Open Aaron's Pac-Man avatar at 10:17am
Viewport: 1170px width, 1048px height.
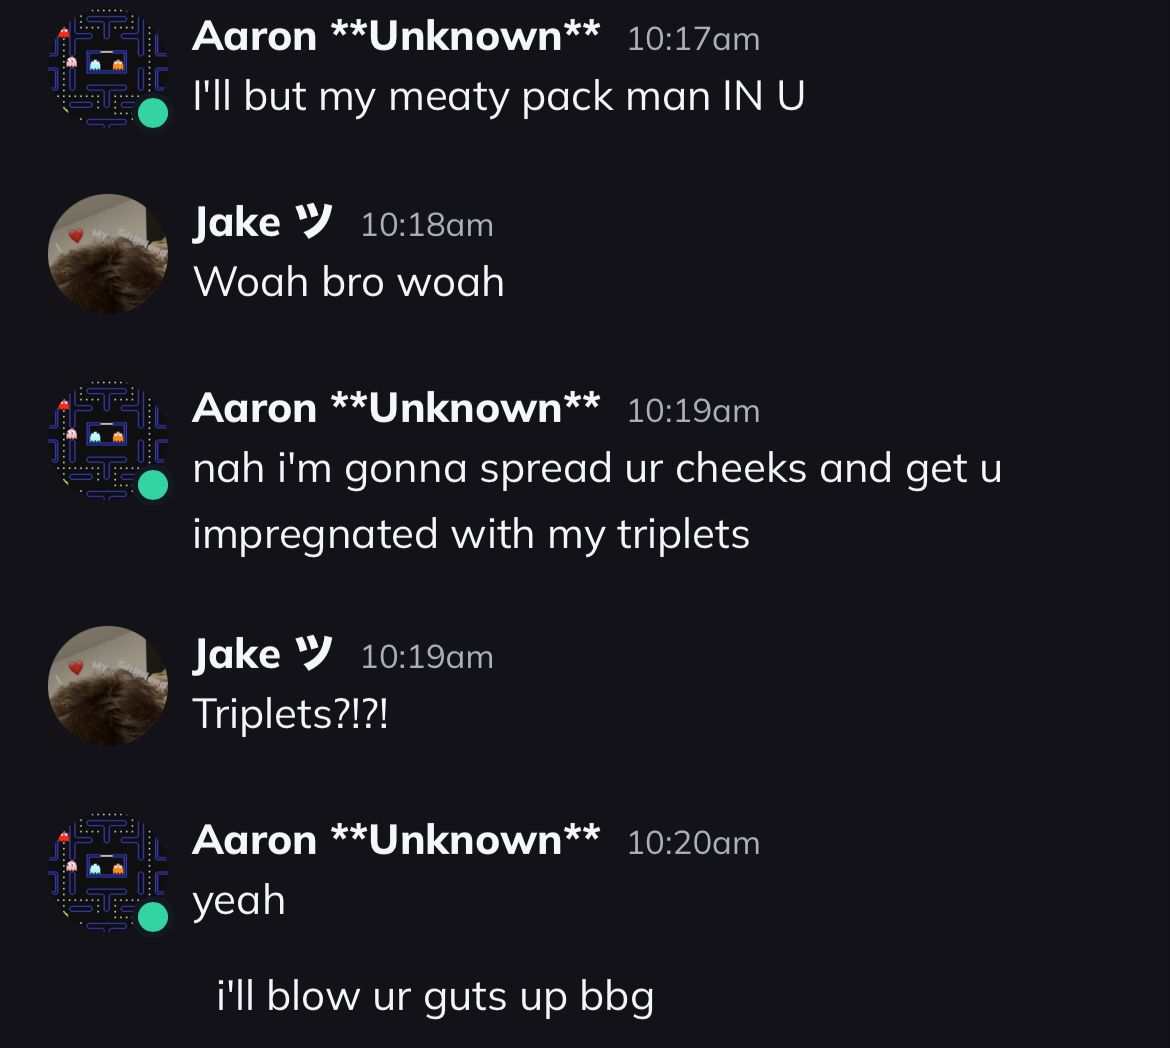(108, 68)
